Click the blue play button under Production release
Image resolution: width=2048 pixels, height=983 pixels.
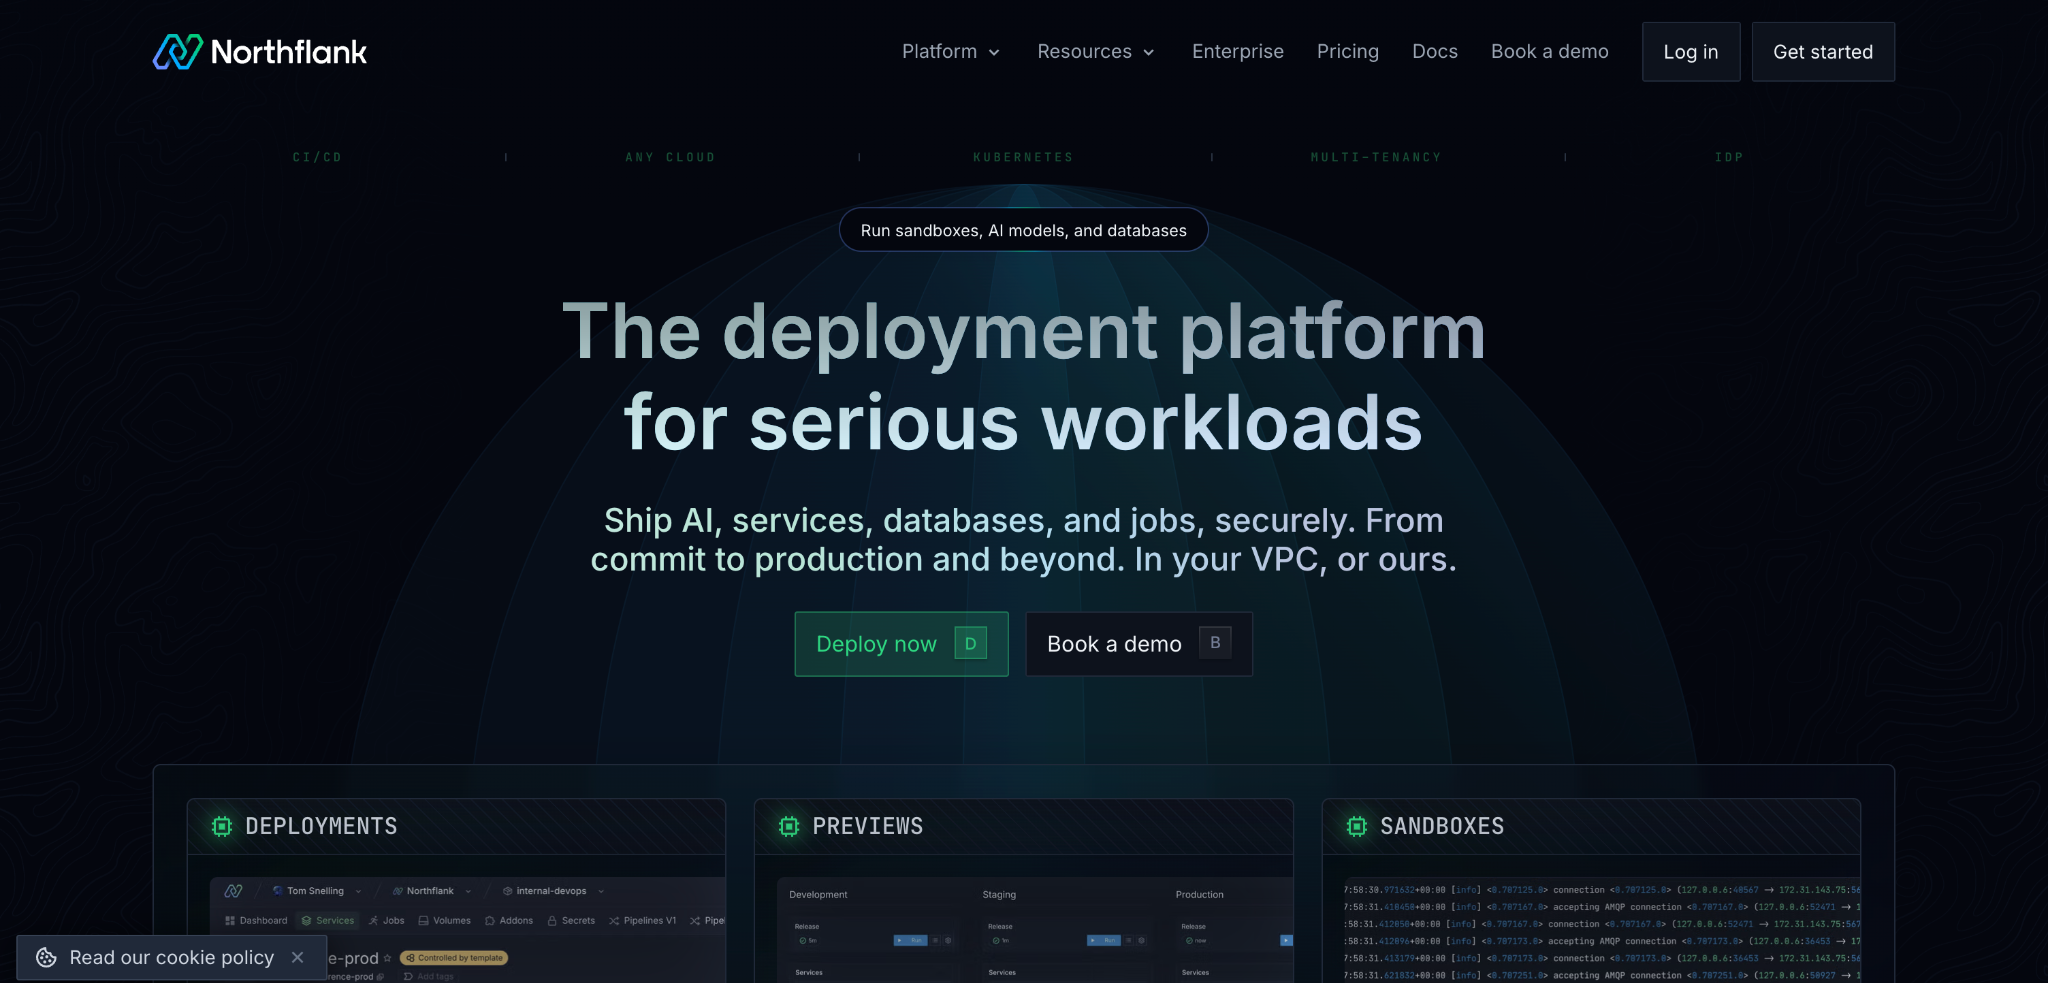click(x=1287, y=941)
